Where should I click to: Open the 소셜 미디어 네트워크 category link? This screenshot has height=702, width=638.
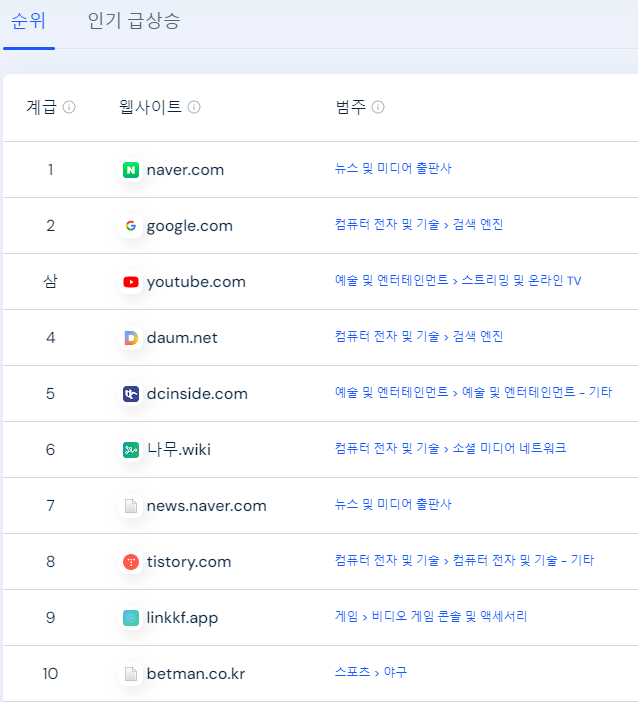pos(509,448)
